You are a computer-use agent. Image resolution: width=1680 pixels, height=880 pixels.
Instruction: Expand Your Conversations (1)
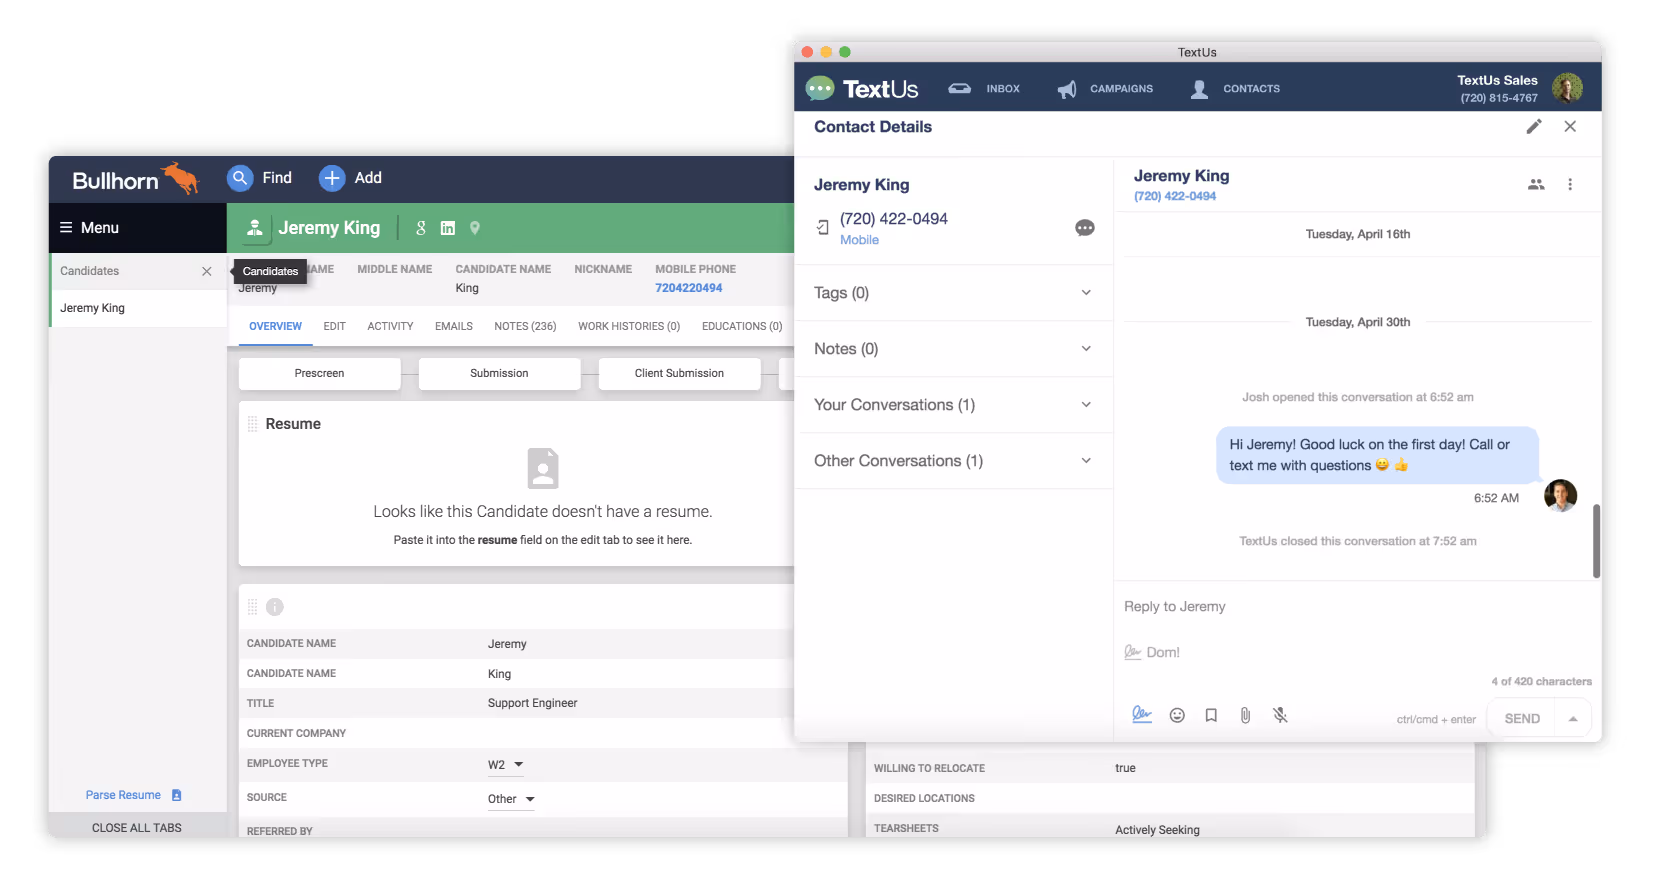pyautogui.click(x=953, y=405)
